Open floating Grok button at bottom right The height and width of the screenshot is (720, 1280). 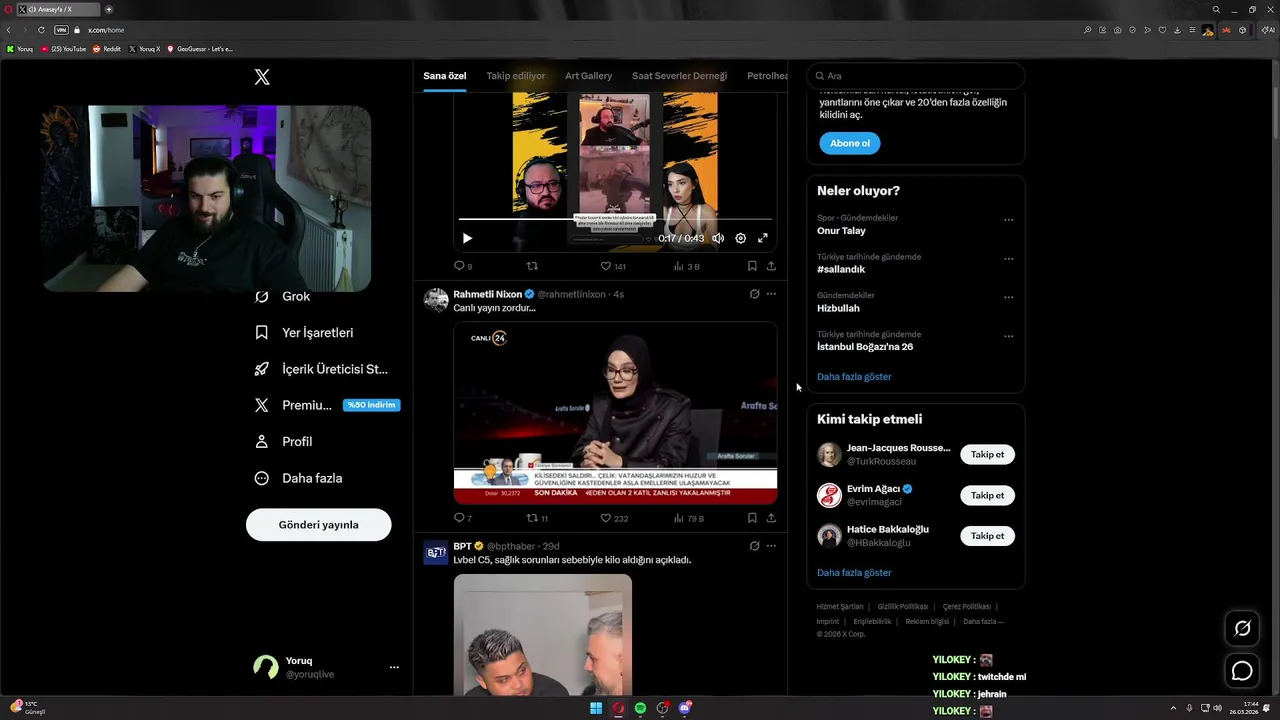(x=1242, y=628)
